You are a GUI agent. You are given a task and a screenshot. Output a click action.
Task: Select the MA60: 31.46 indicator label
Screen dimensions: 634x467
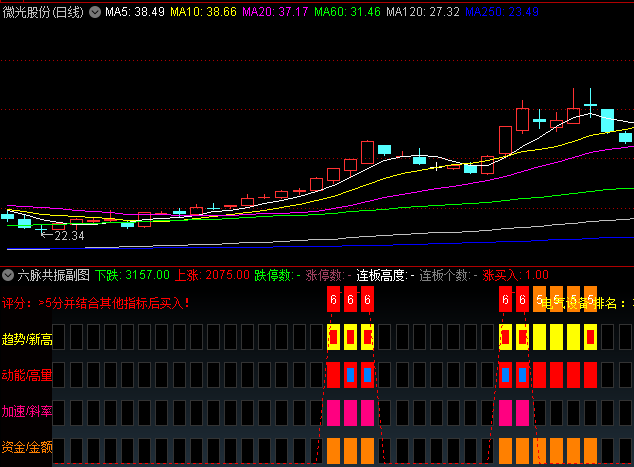347,12
